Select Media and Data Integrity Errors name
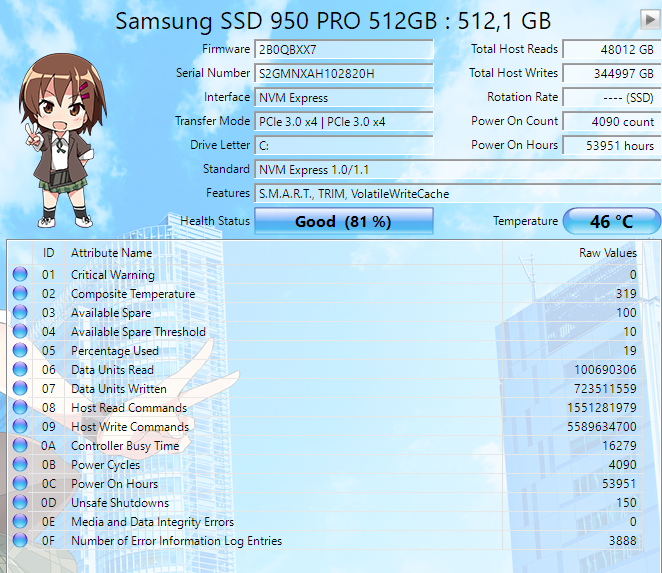 coord(152,522)
